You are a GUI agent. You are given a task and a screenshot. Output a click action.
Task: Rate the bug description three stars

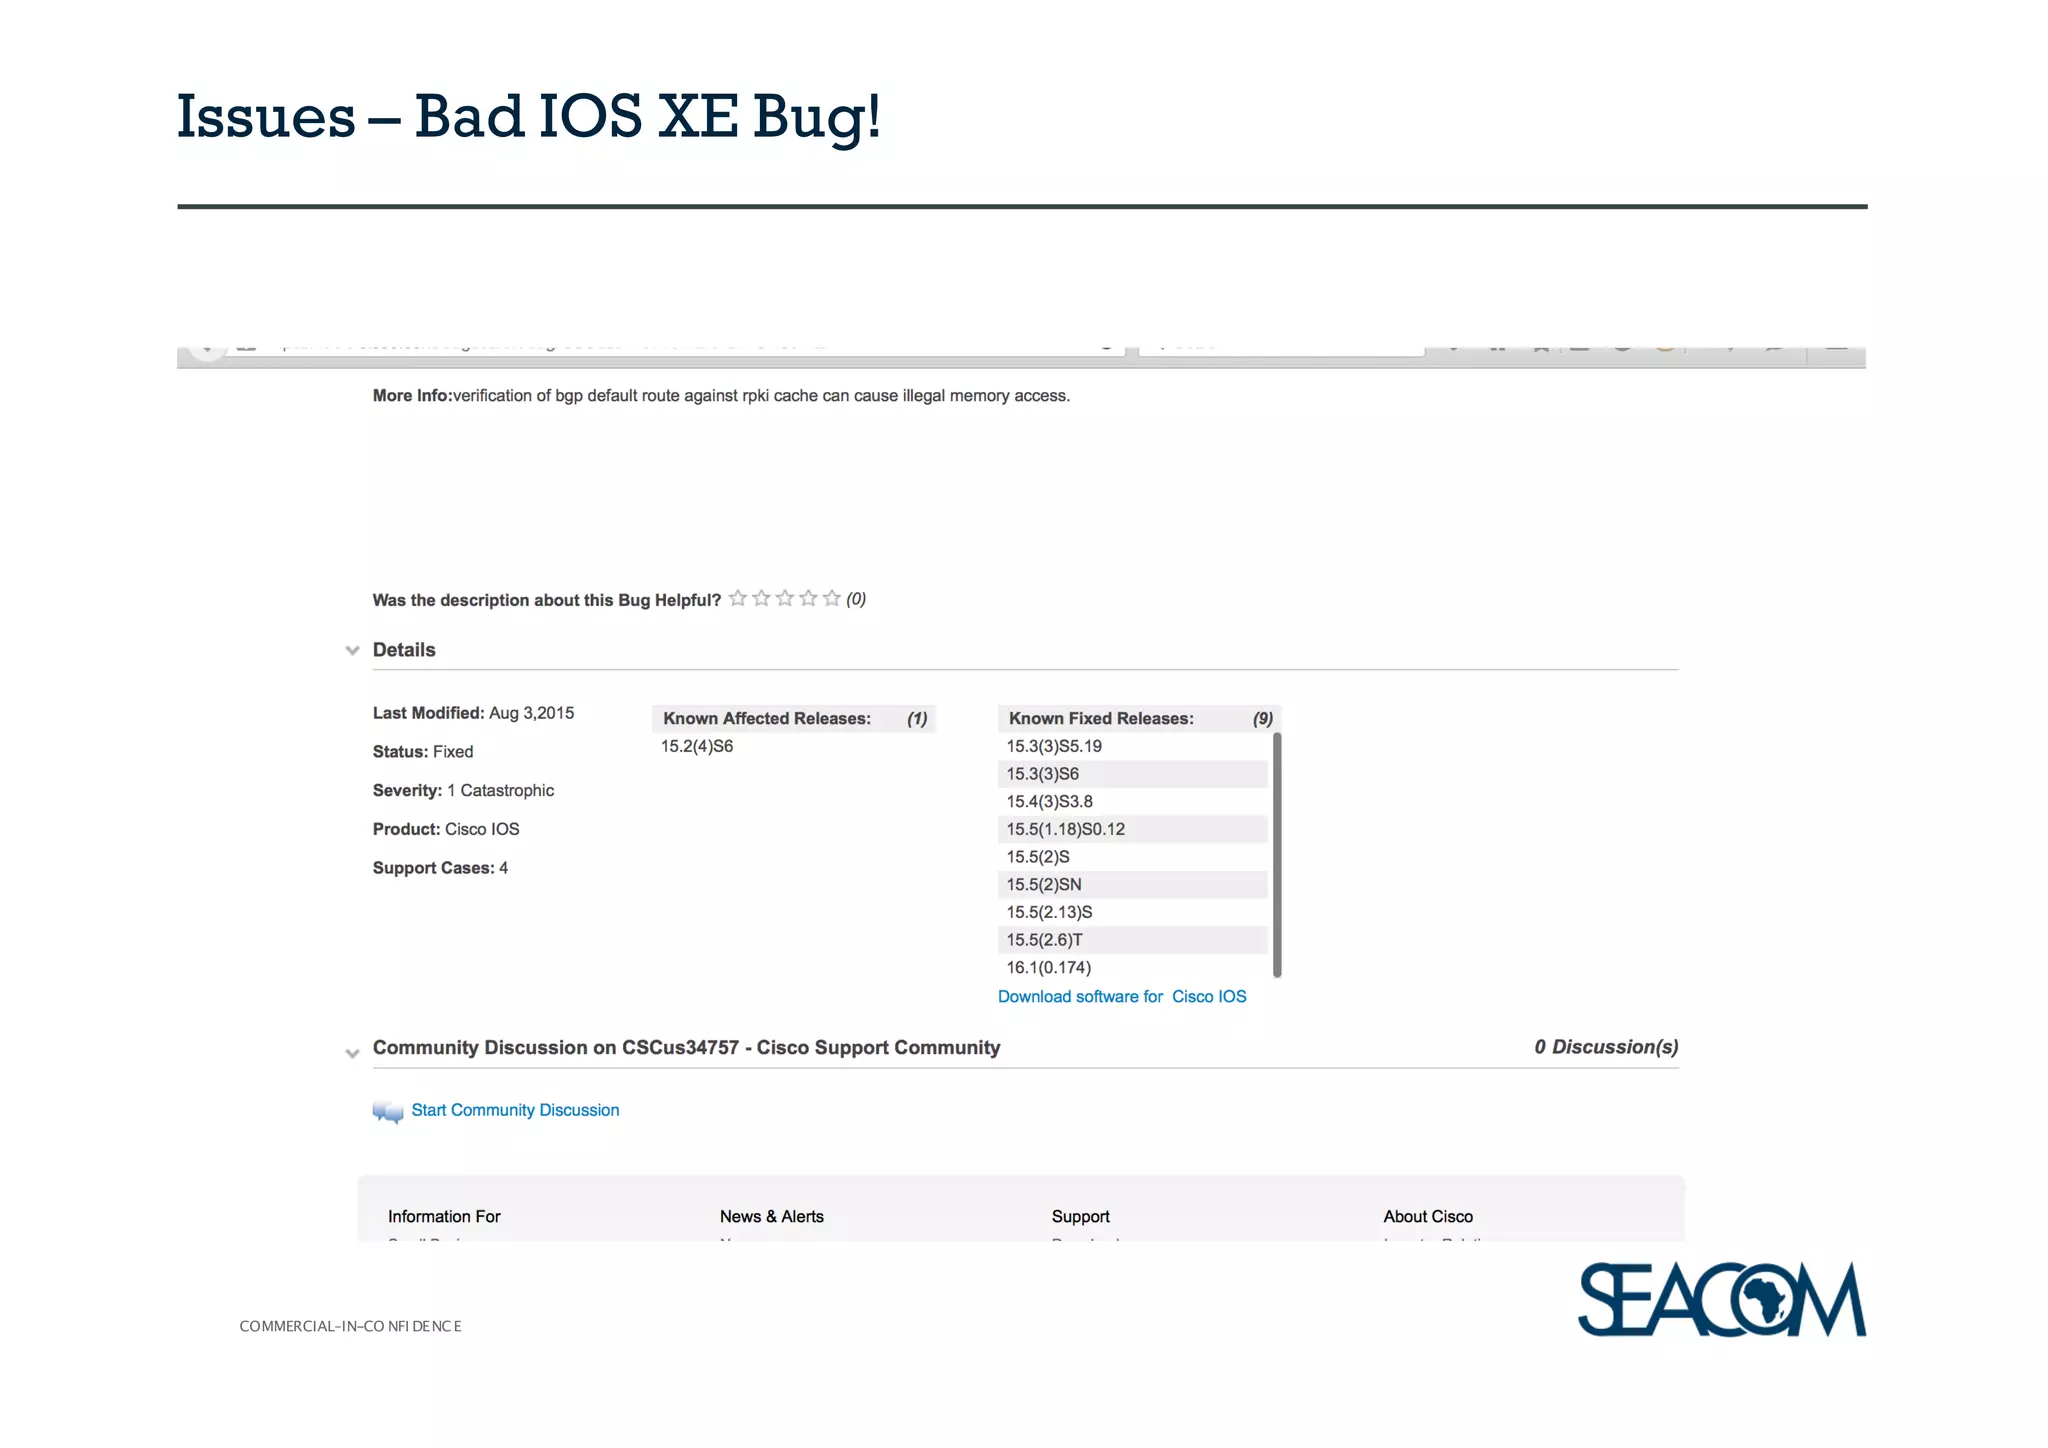point(785,598)
